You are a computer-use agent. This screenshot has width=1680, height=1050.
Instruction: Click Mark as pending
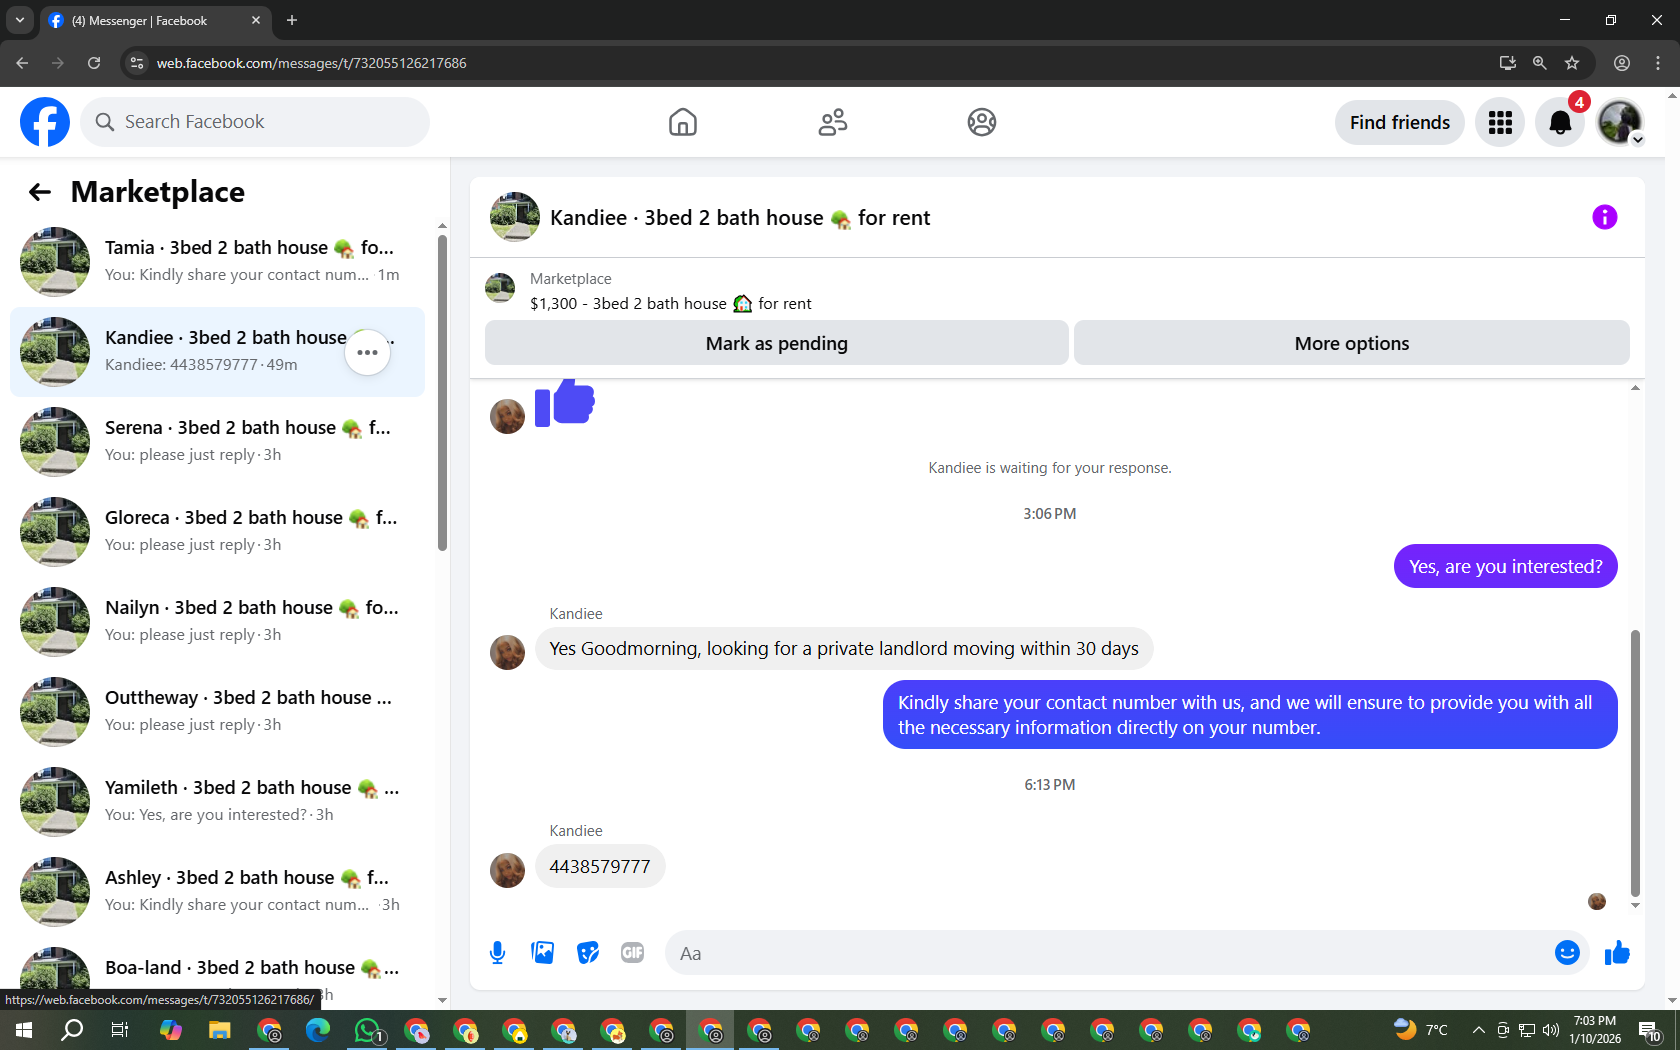click(777, 343)
